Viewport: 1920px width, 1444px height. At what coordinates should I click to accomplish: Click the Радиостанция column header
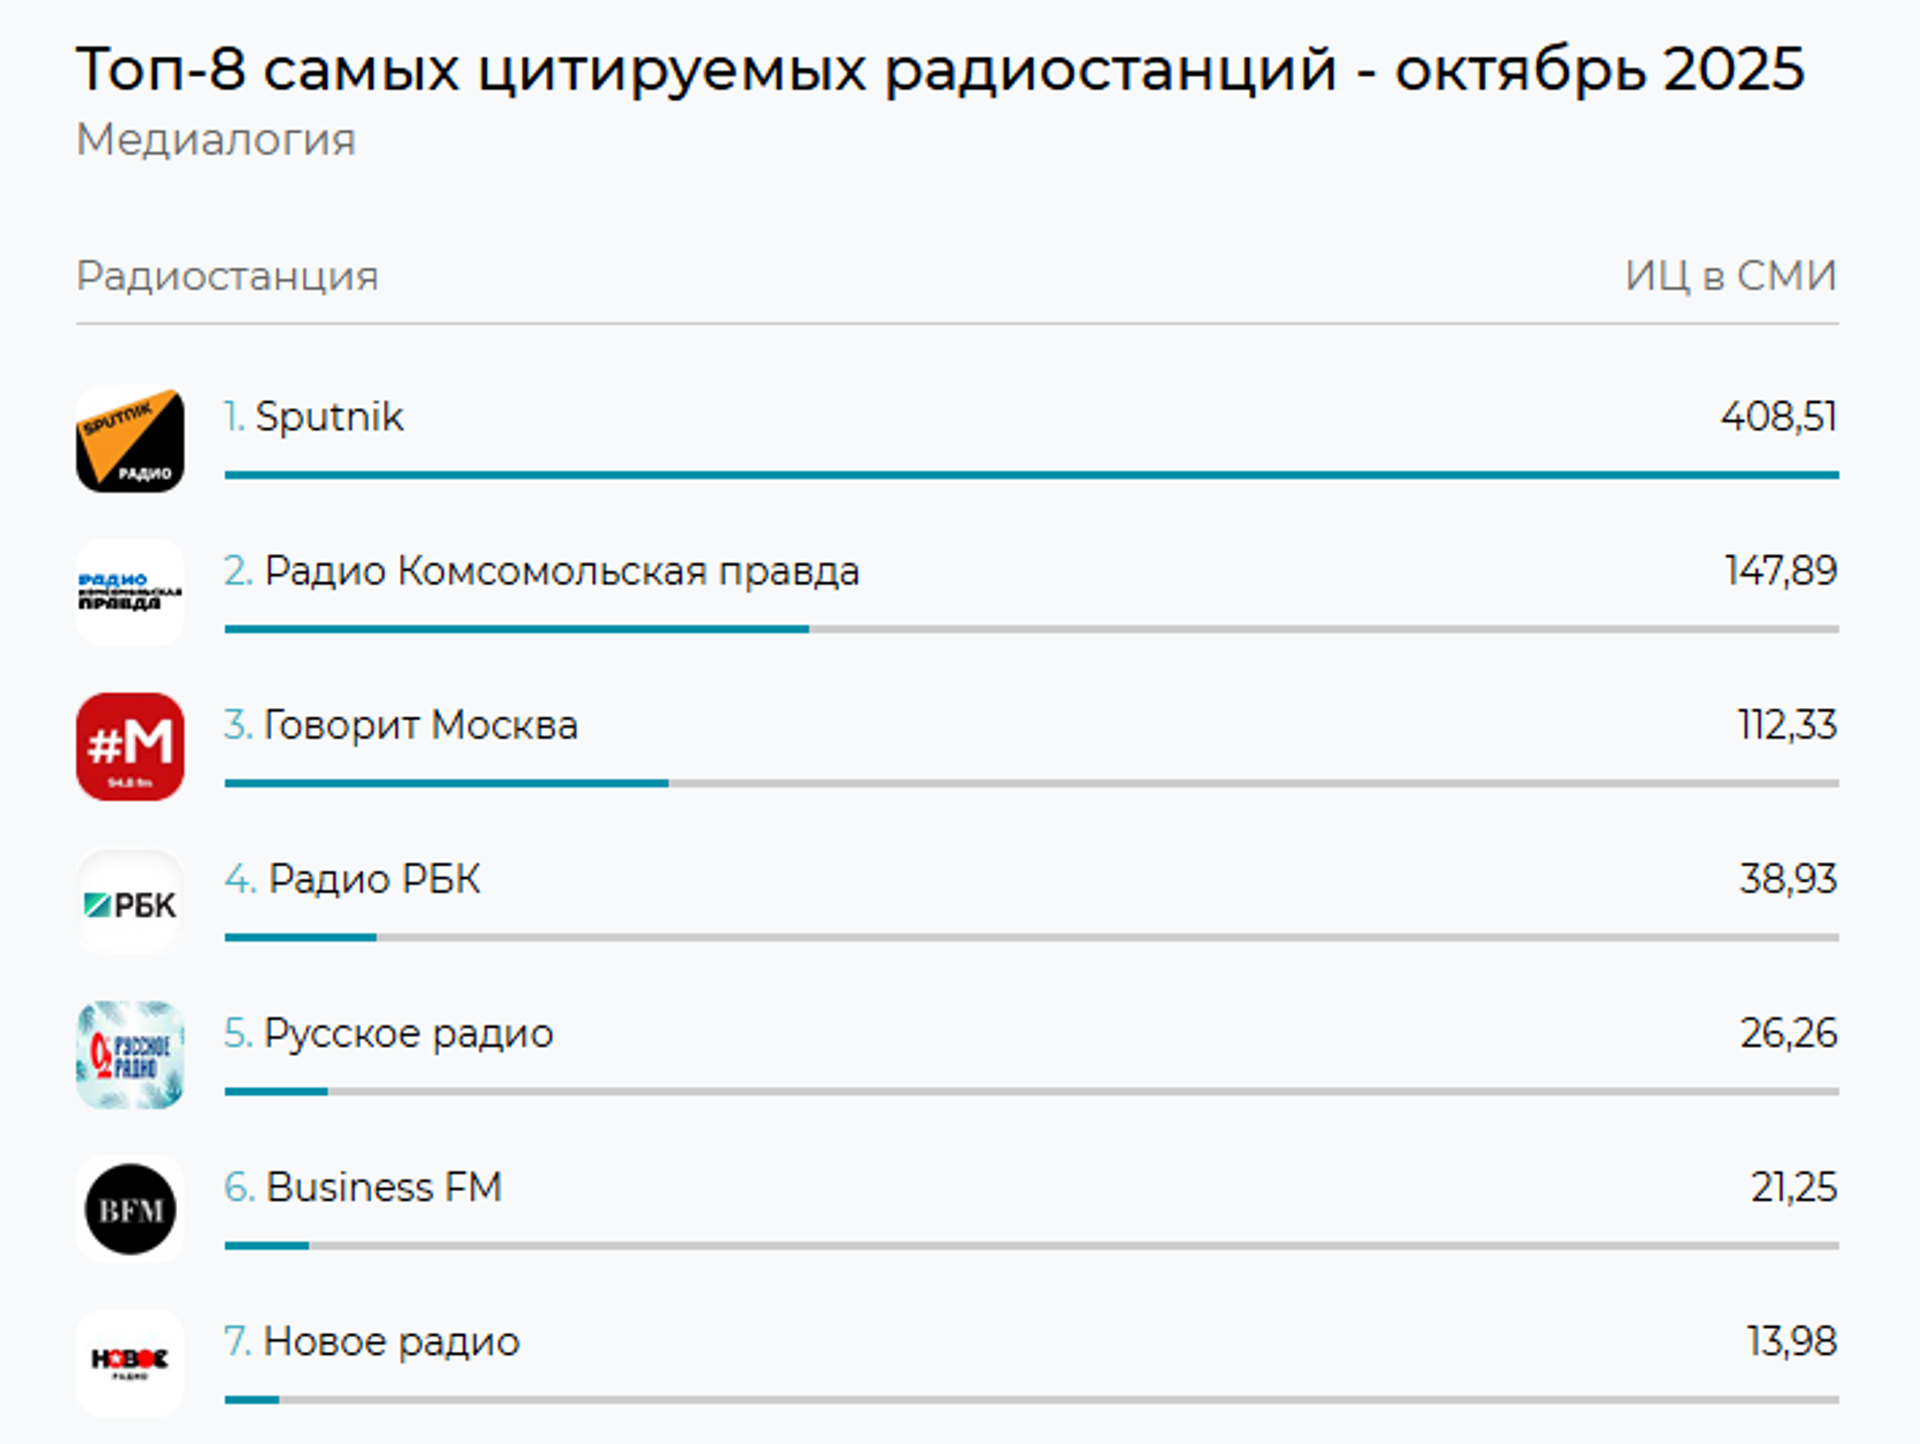tap(227, 275)
